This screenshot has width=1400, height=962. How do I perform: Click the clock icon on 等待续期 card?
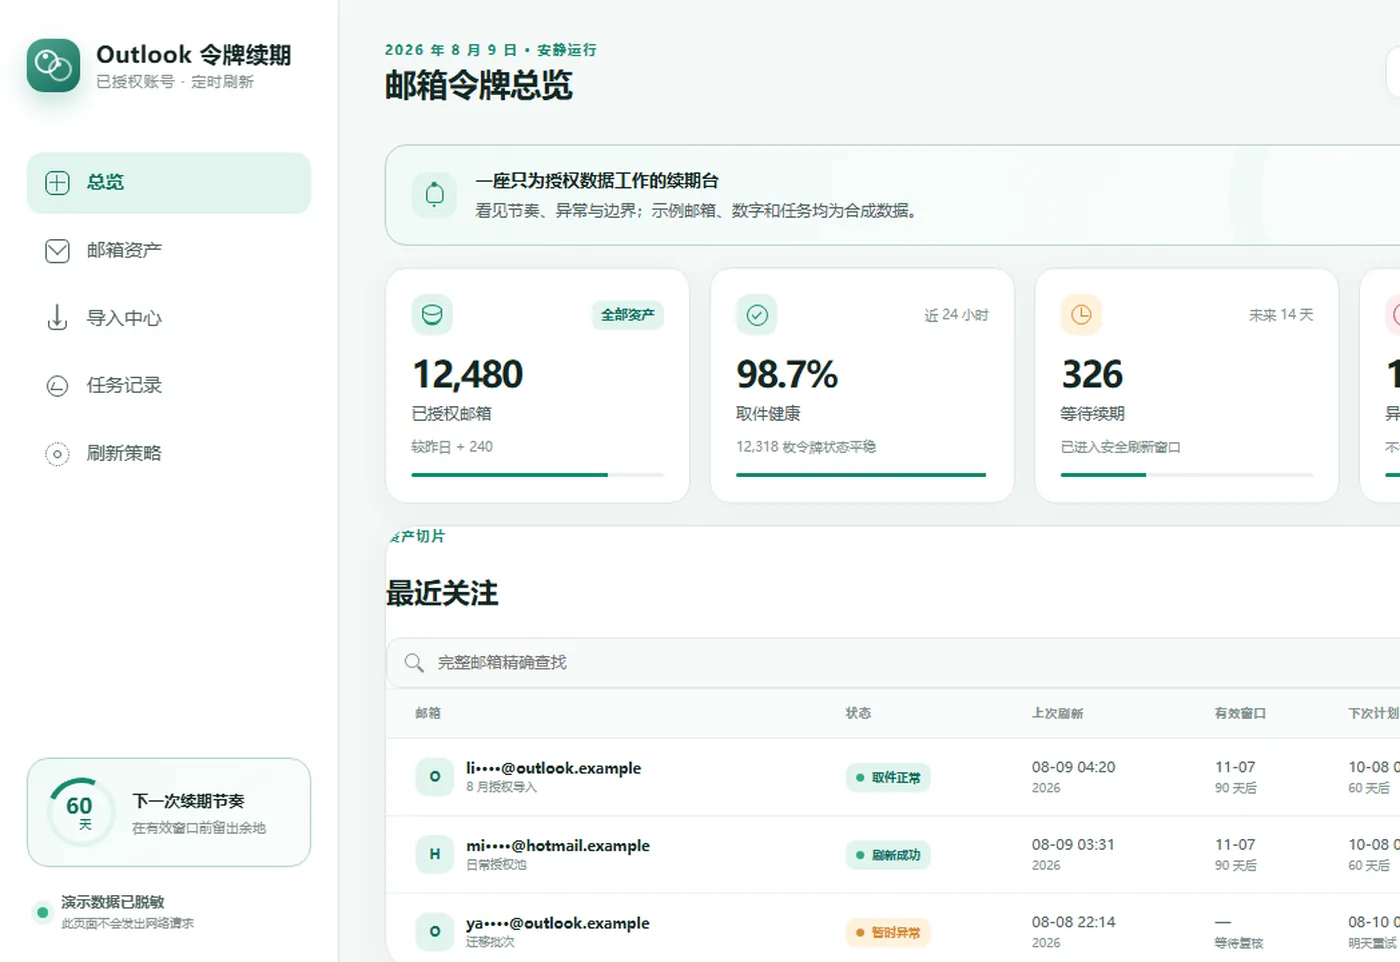1081,314
